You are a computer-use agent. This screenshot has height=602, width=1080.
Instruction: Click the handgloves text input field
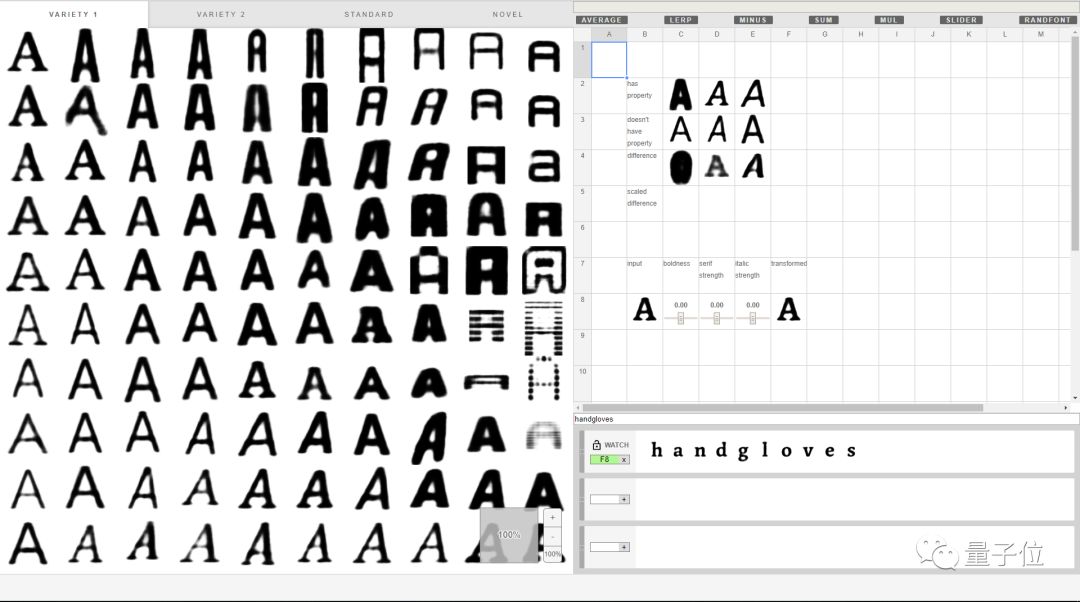pyautogui.click(x=825, y=419)
